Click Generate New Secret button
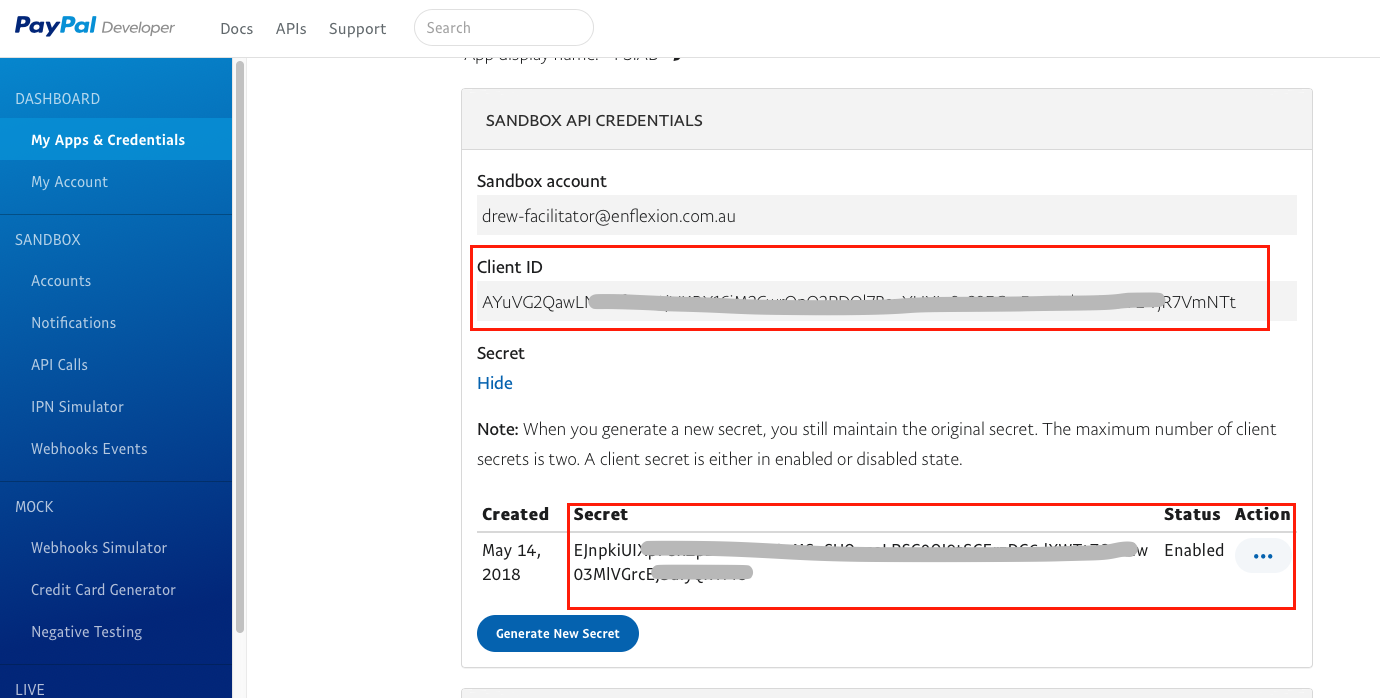Viewport: 1380px width, 698px height. (558, 633)
